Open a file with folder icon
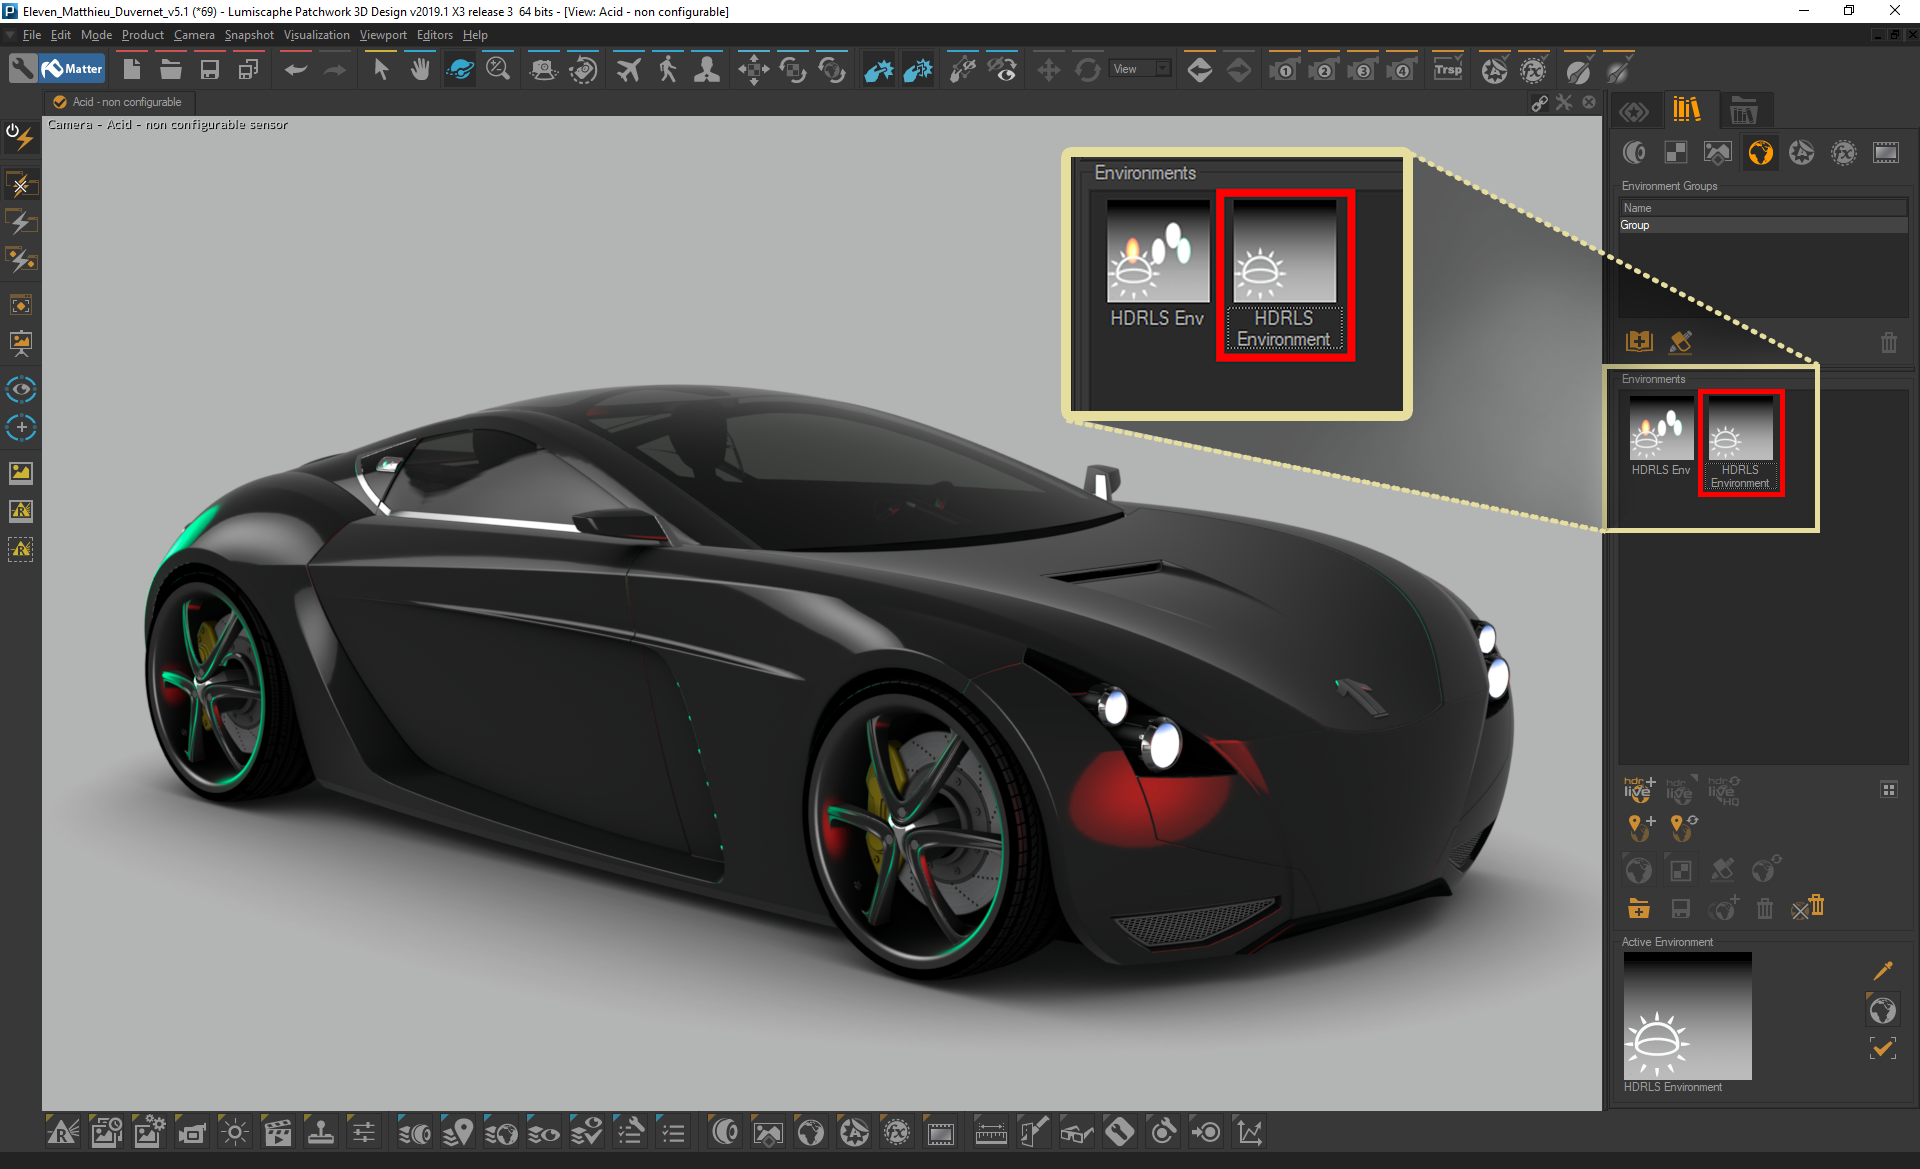This screenshot has width=1920, height=1169. 170,69
